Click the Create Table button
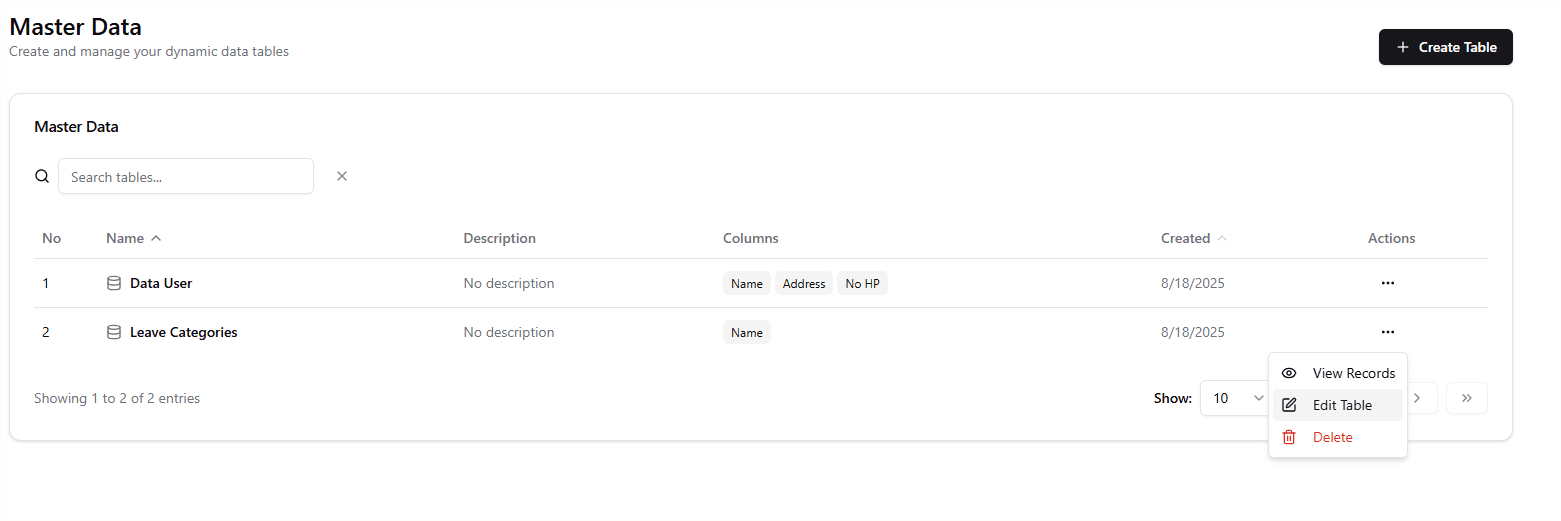The image size is (1561, 521). pos(1445,47)
